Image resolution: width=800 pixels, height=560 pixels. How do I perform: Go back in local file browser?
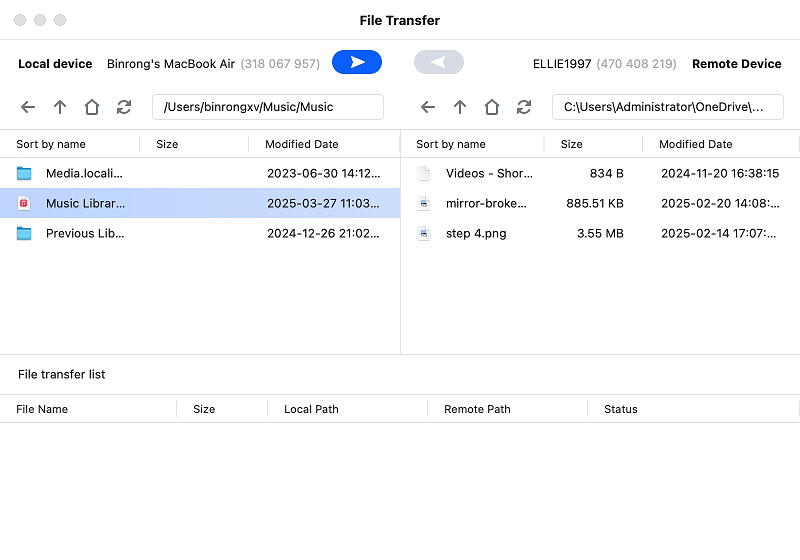(28, 107)
